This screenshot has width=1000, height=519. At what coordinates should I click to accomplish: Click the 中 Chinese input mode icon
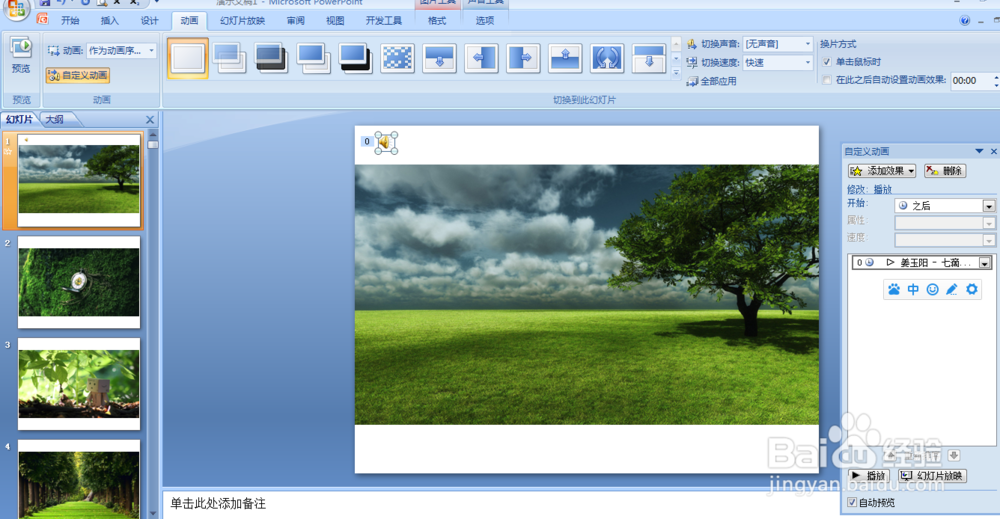pyautogui.click(x=913, y=289)
